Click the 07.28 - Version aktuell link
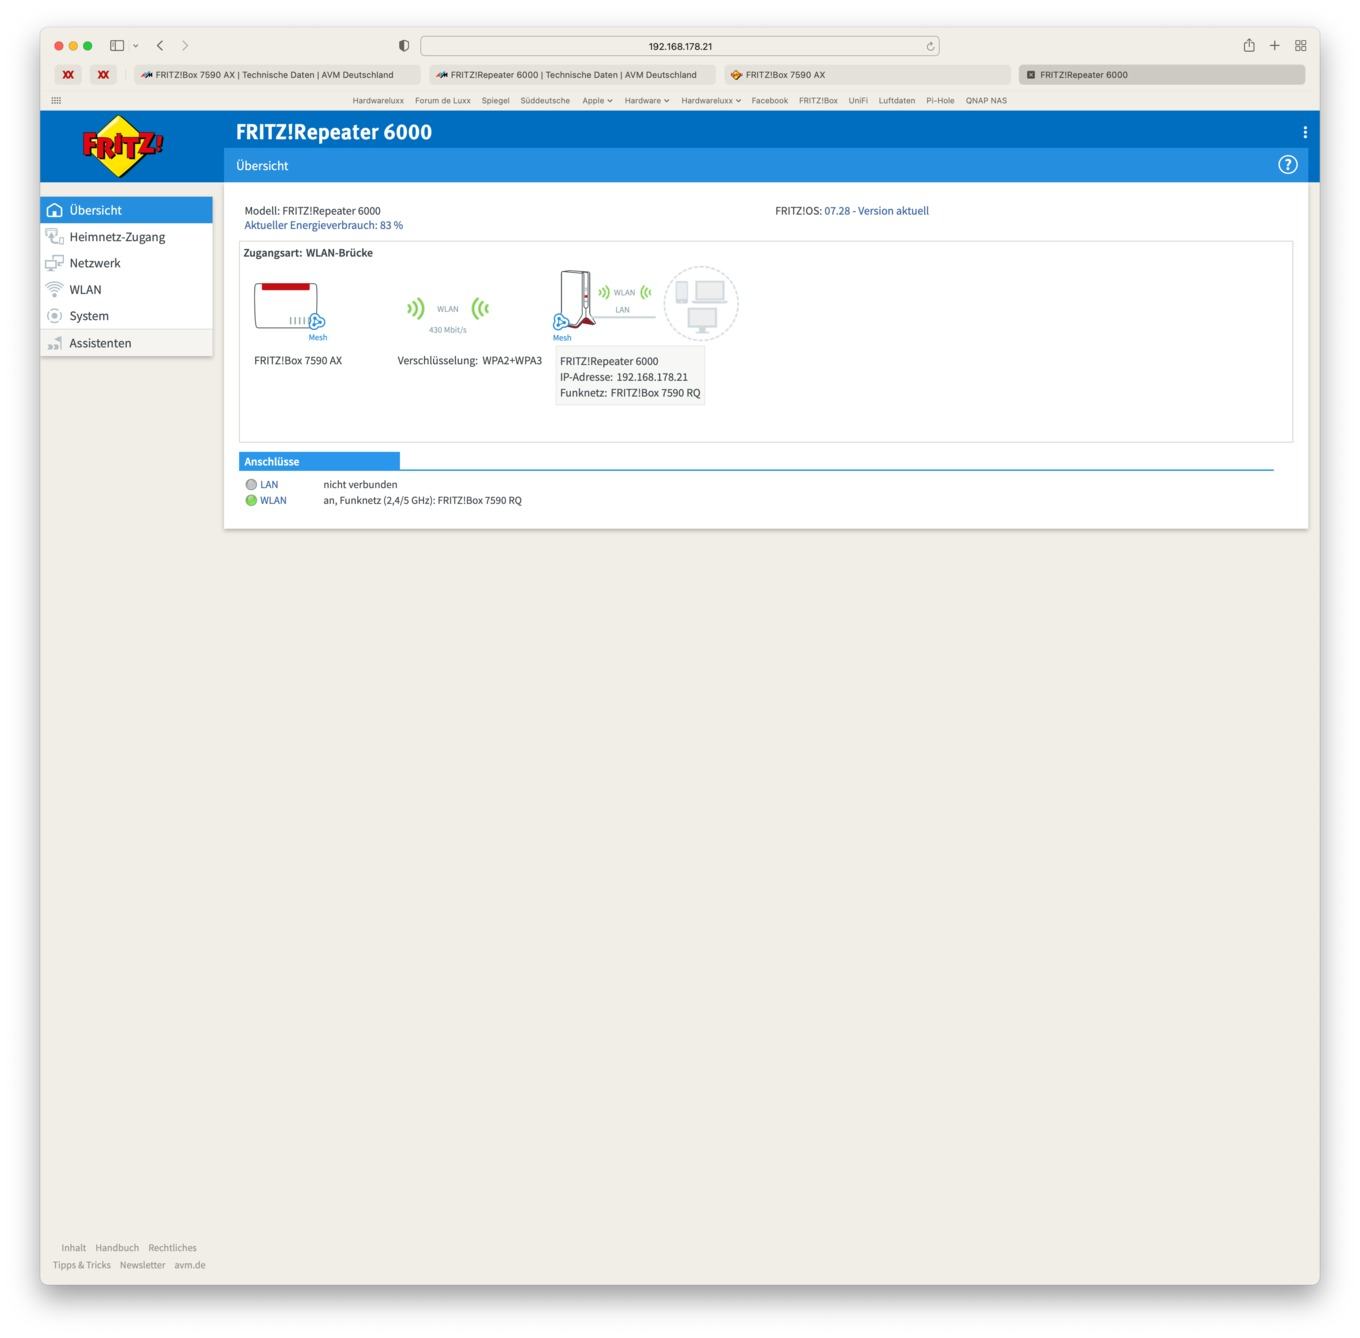Image resolution: width=1360 pixels, height=1338 pixels. (x=876, y=211)
